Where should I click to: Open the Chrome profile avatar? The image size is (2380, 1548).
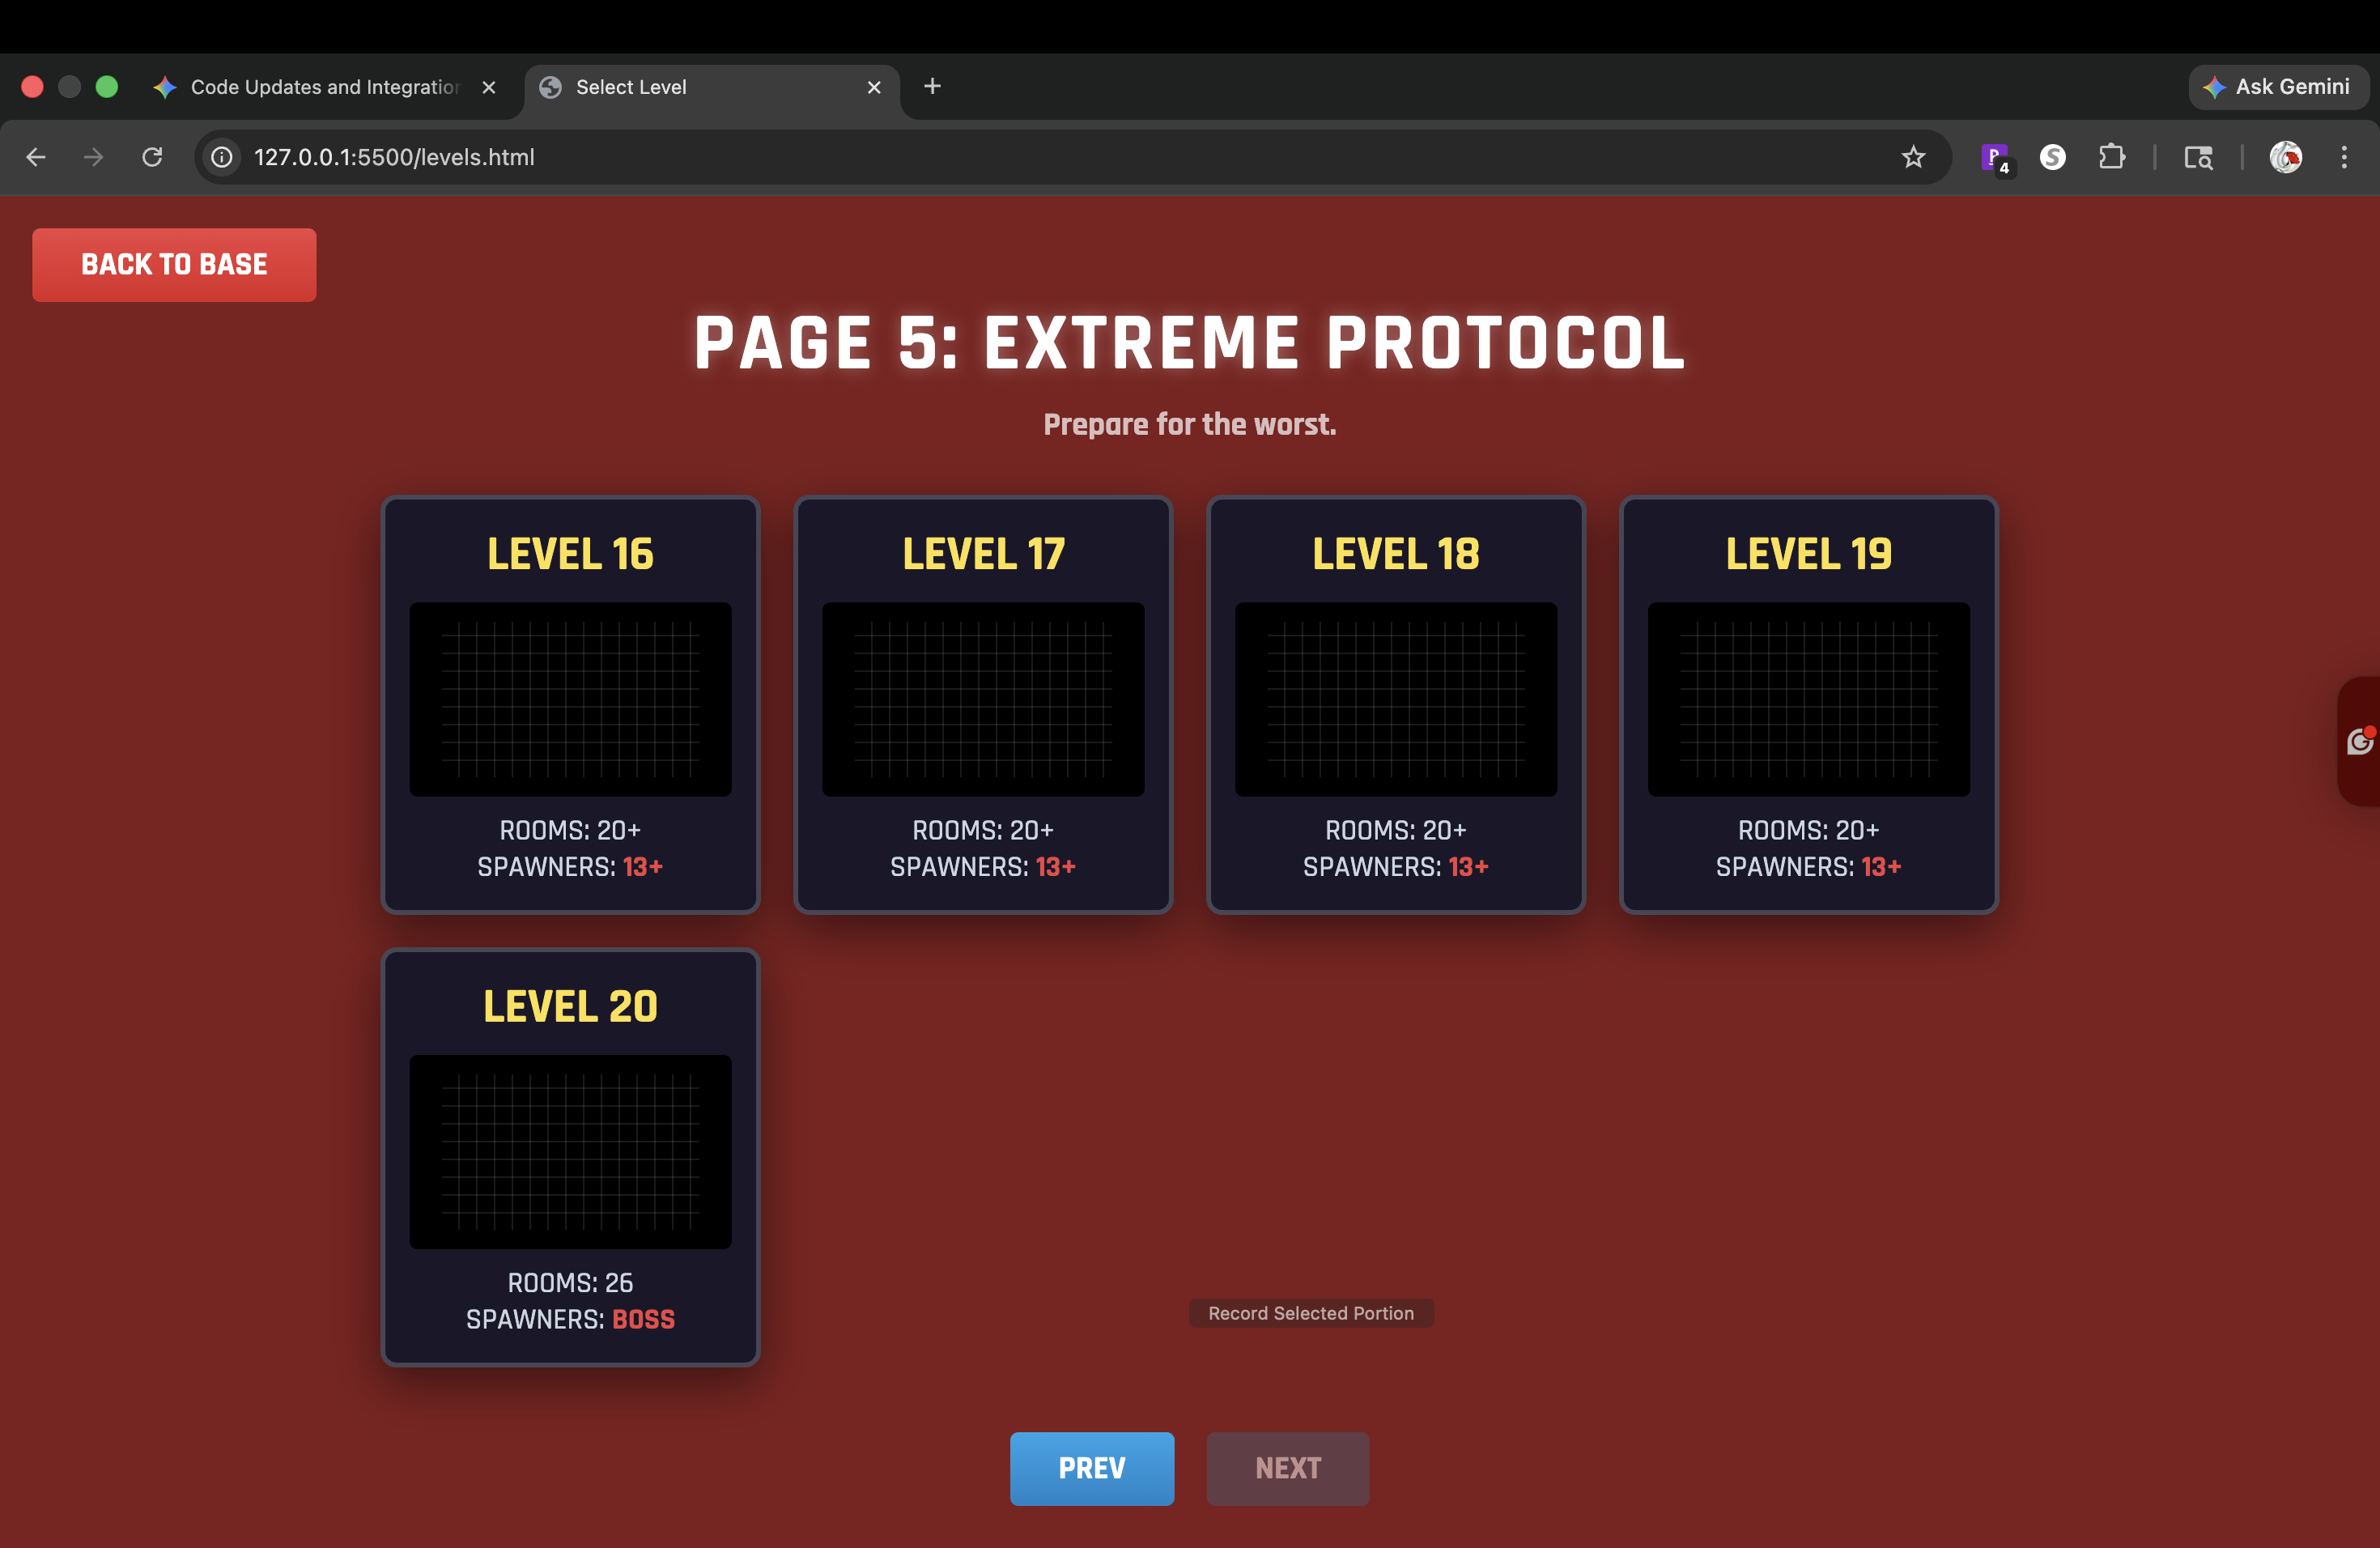point(2285,157)
